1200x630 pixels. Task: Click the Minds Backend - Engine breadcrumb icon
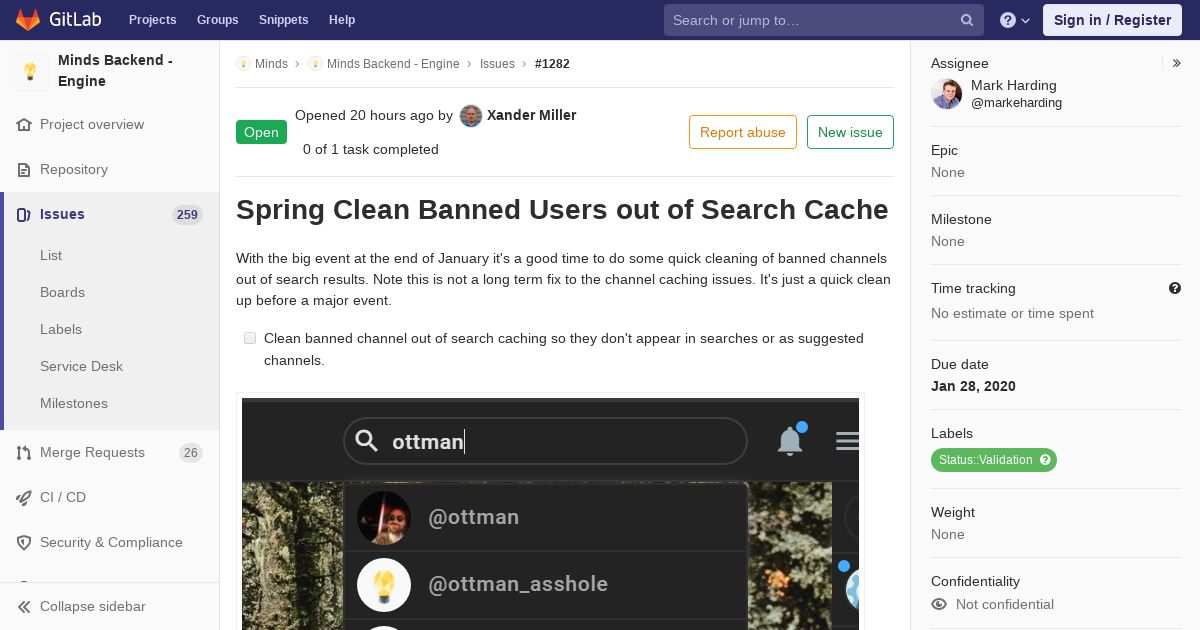pyautogui.click(x=315, y=64)
